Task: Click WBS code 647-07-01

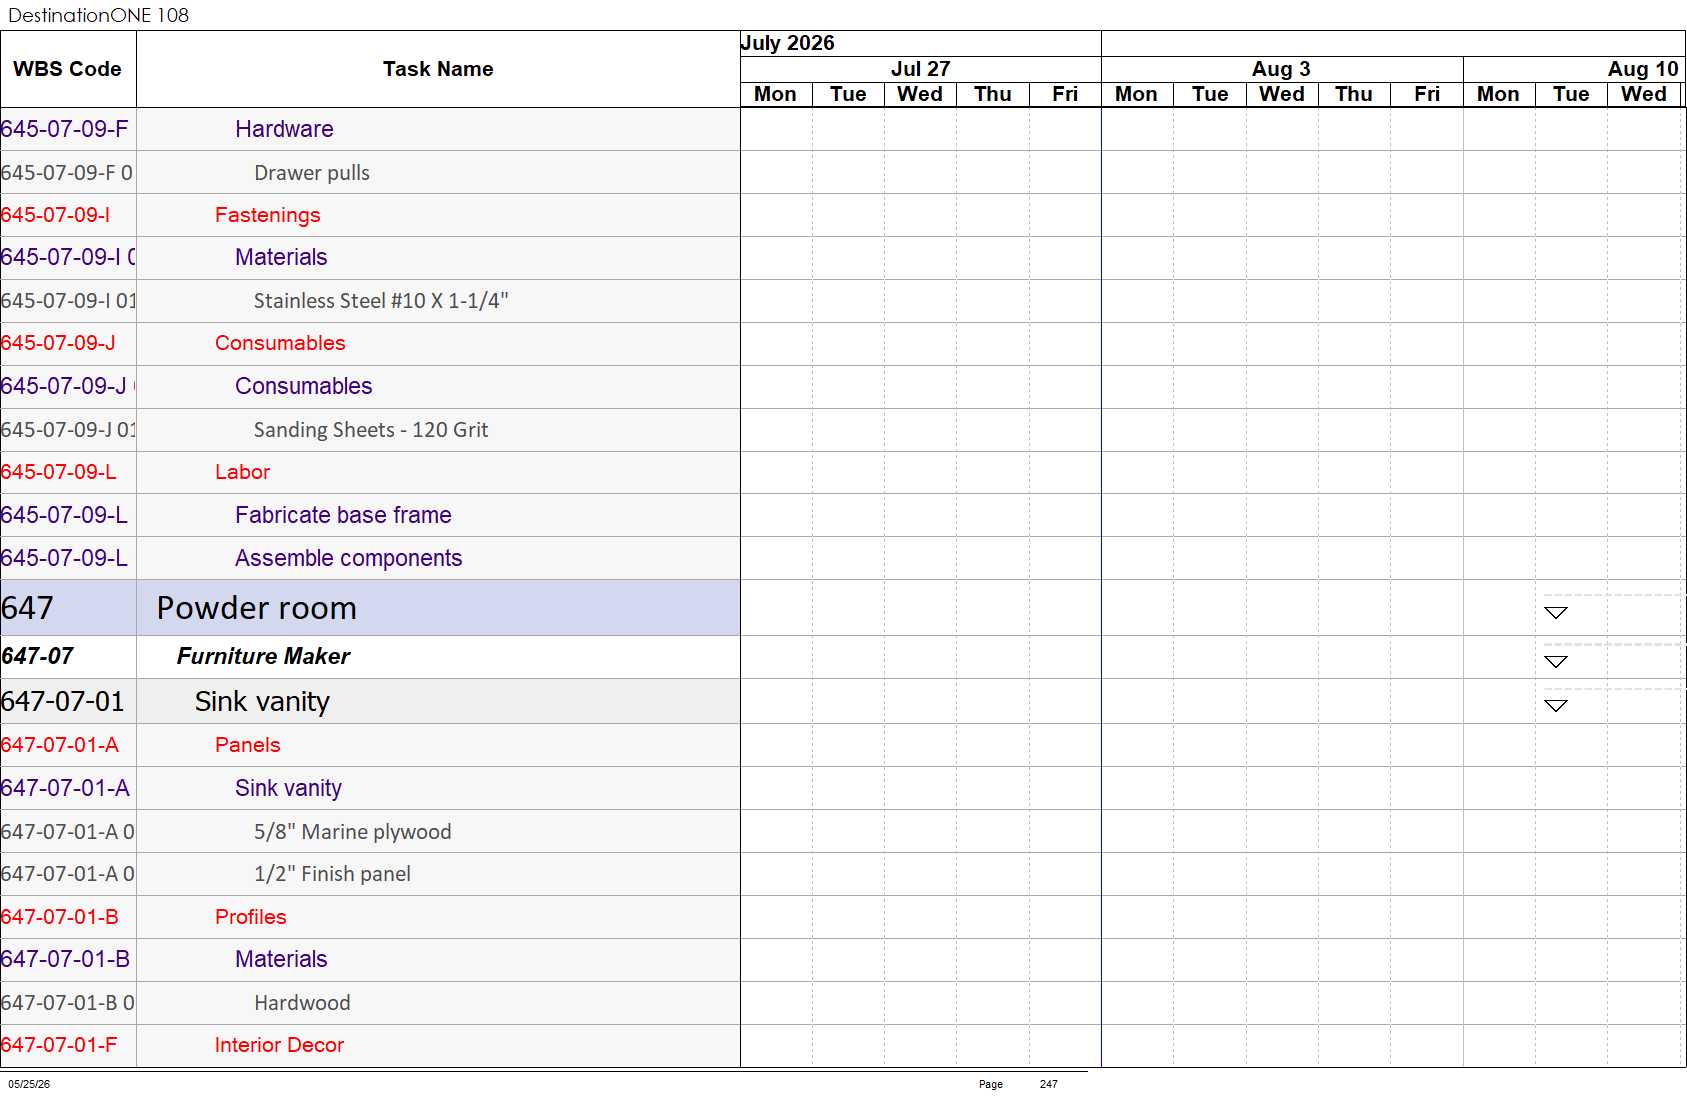Action: pos(62,702)
